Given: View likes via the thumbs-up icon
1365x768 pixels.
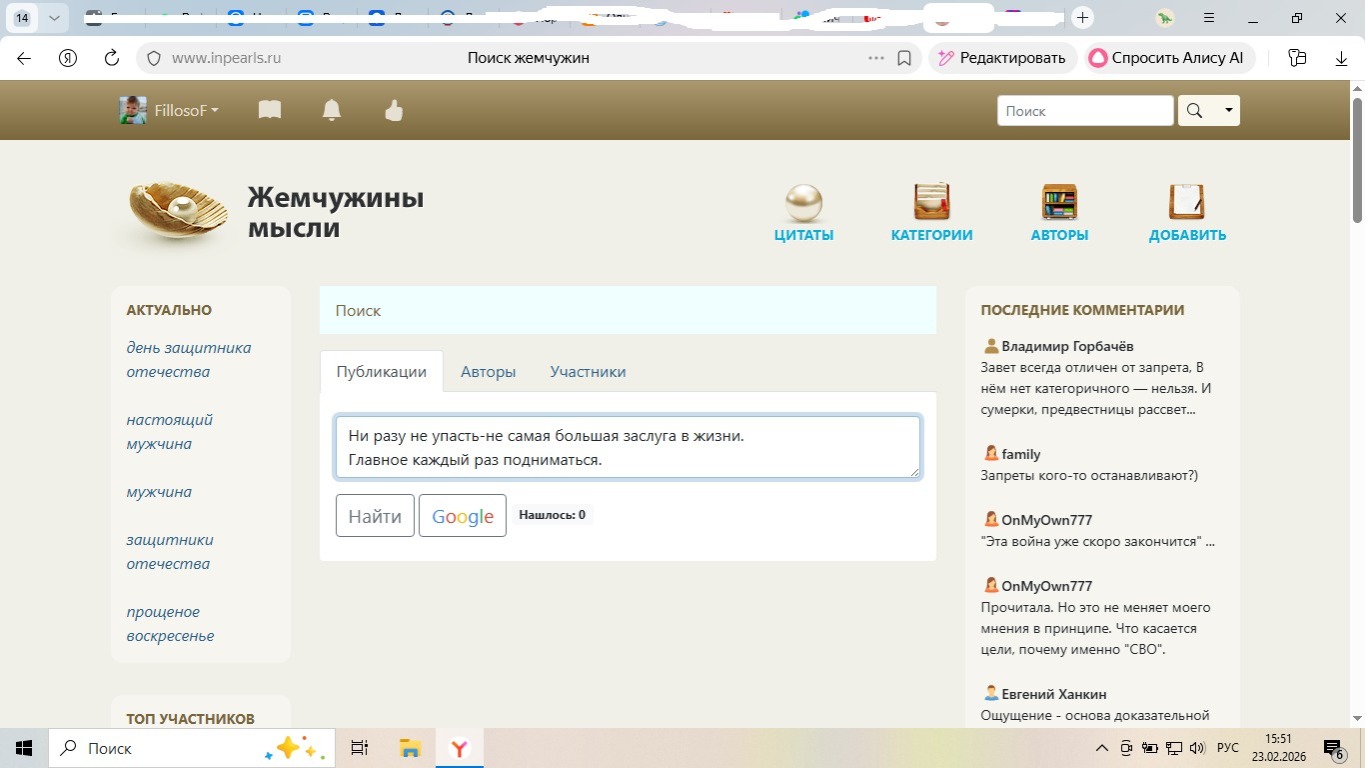Looking at the screenshot, I should [393, 110].
